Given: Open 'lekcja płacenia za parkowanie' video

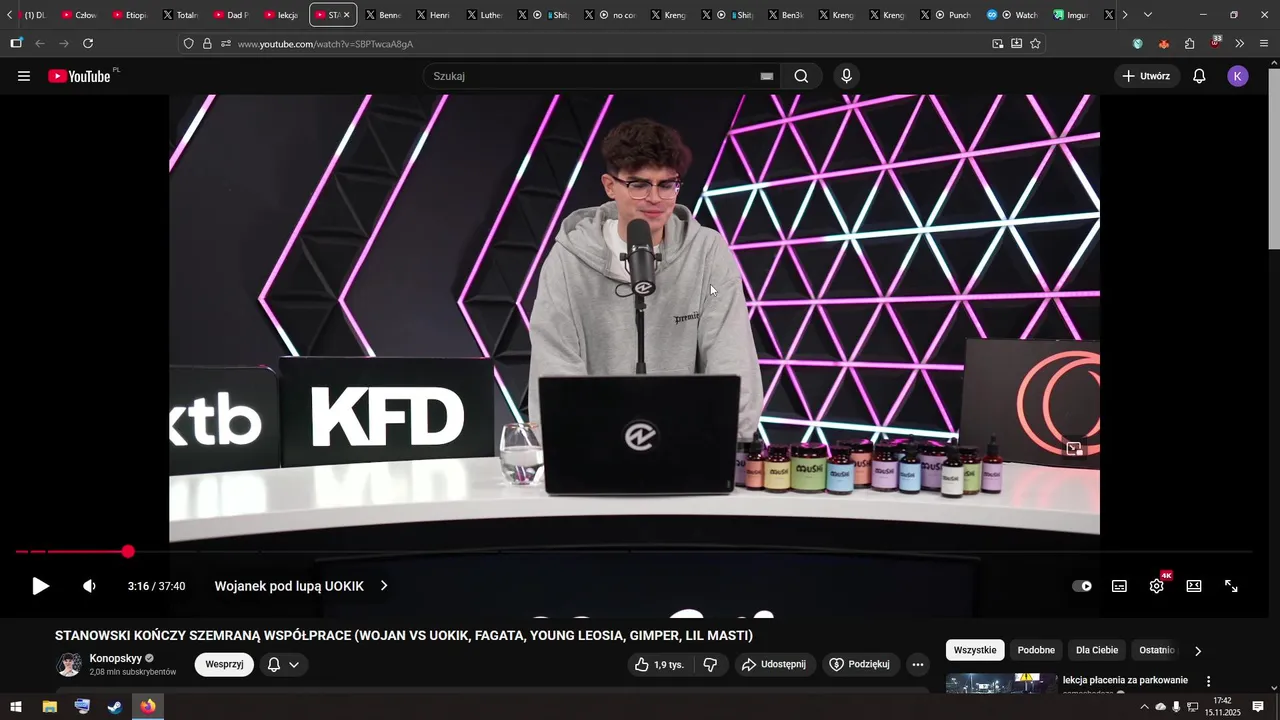Looking at the screenshot, I should pos(1125,680).
